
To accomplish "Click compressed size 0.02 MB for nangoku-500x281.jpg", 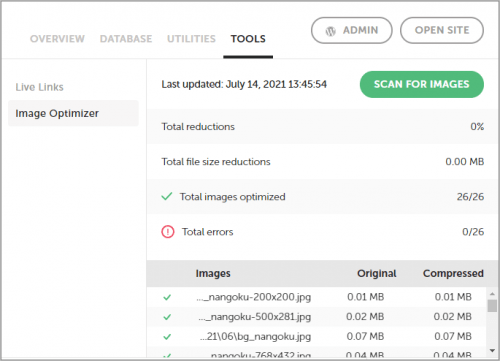I will pos(453,316).
